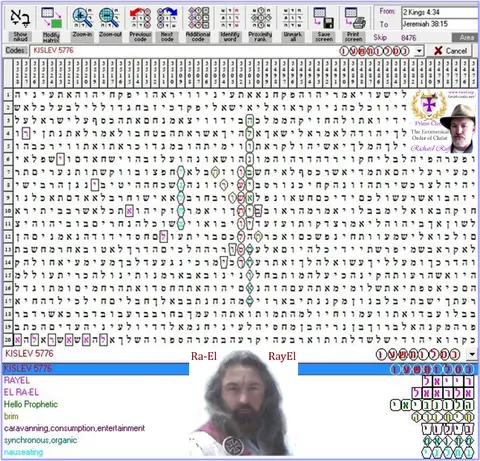Click row number 10 header
The height and width of the screenshot is (461, 480).
[x=8, y=211]
